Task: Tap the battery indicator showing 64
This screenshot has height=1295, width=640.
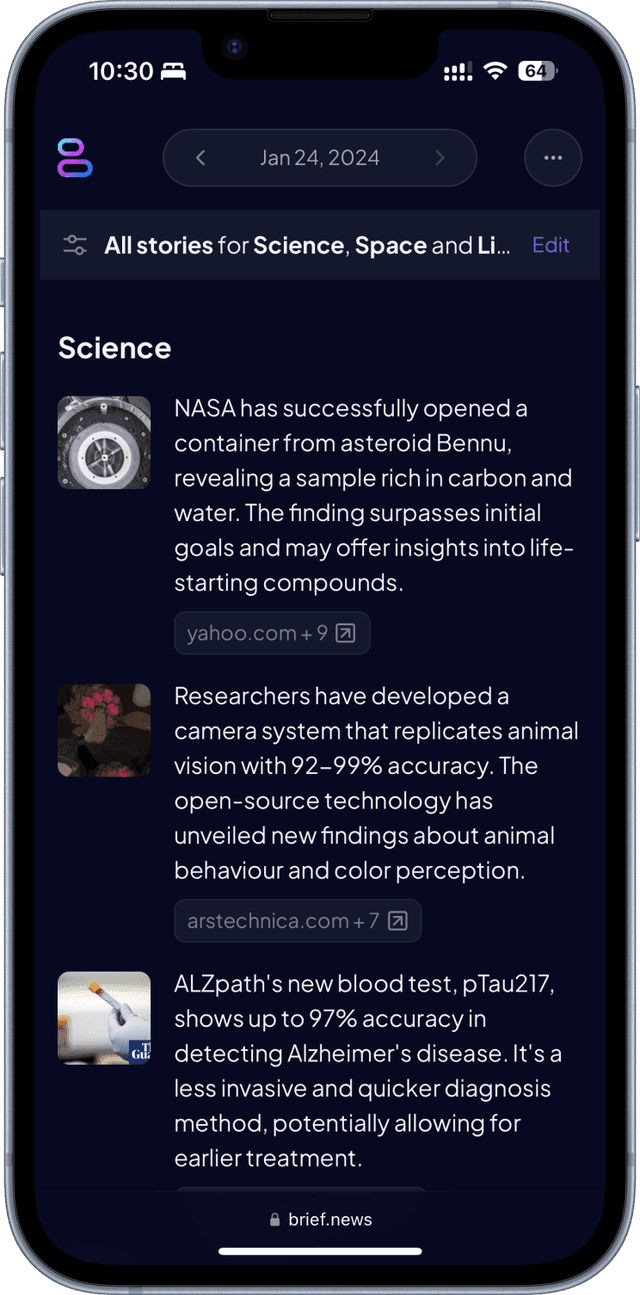Action: pos(537,71)
